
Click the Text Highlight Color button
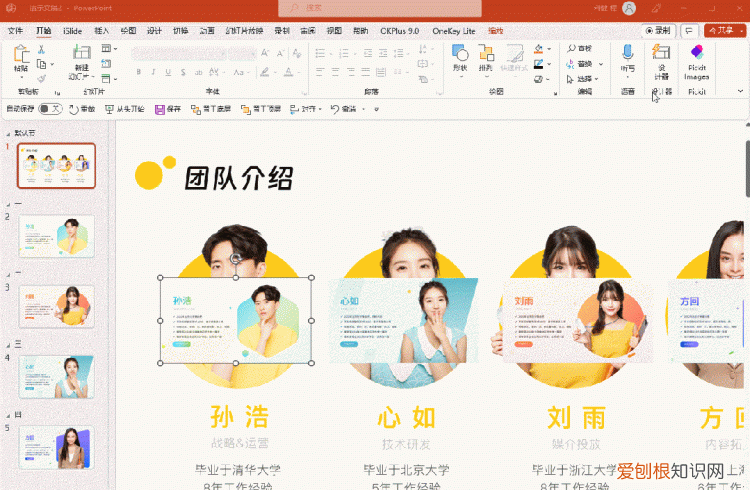(x=264, y=72)
